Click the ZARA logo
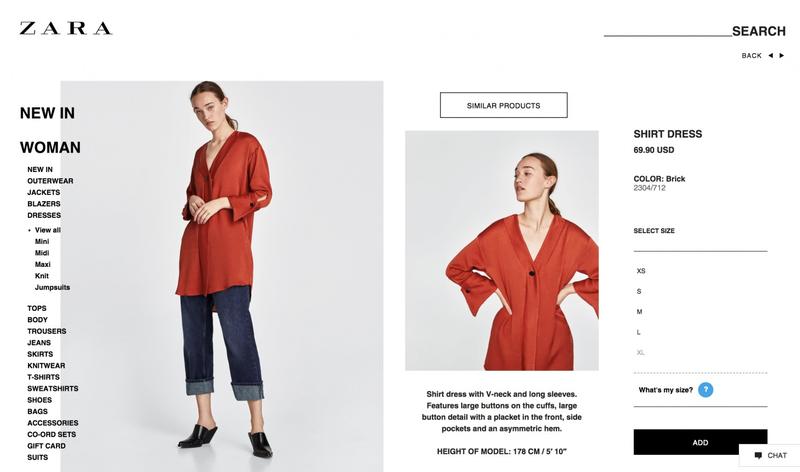800x472 pixels. click(x=66, y=28)
